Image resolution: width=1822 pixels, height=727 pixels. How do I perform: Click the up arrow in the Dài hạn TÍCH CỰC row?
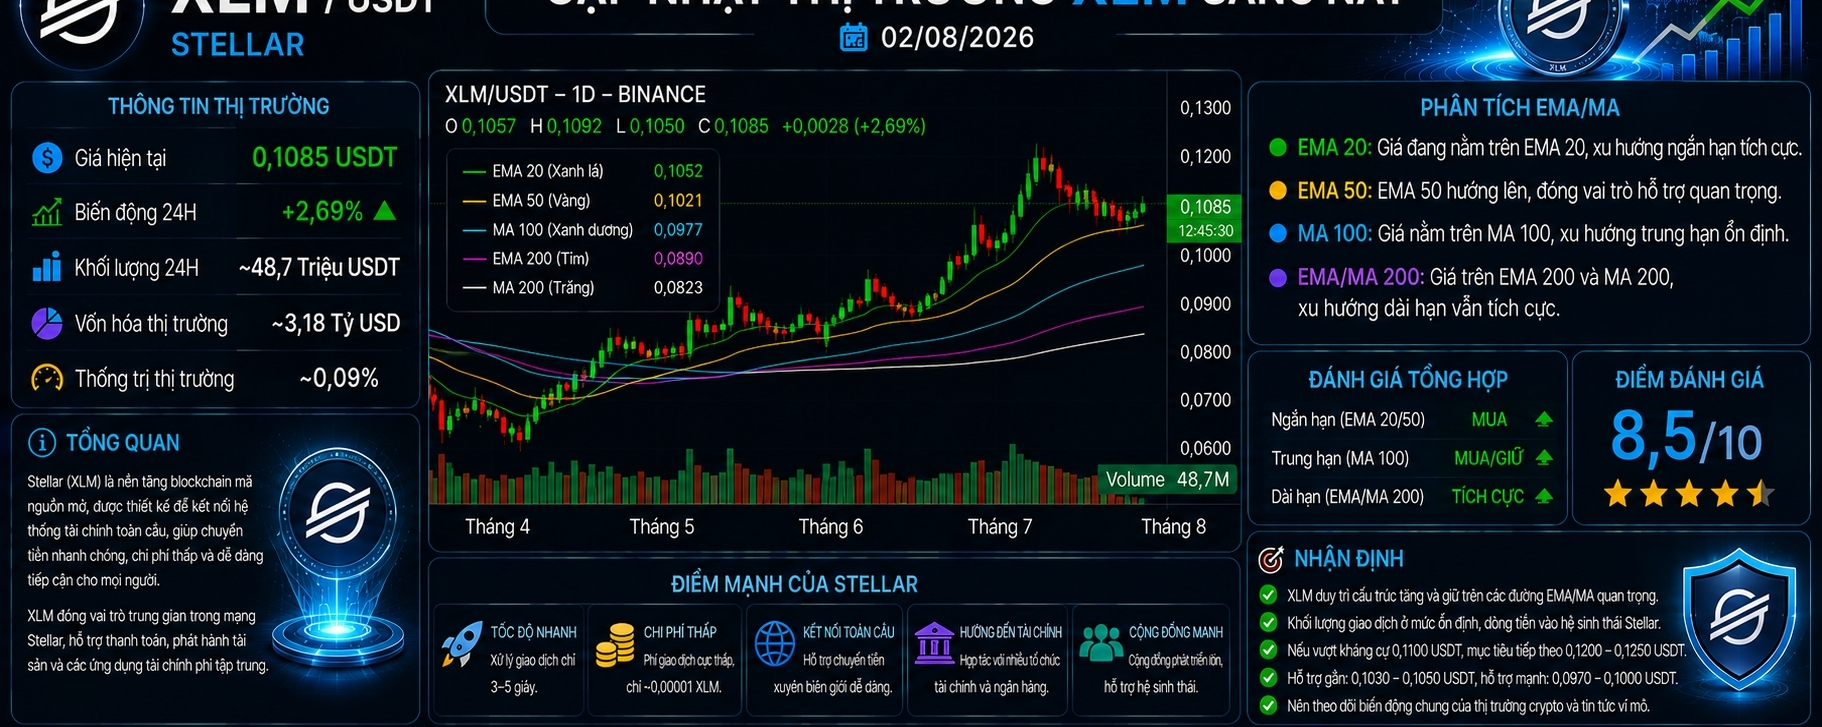(1544, 496)
